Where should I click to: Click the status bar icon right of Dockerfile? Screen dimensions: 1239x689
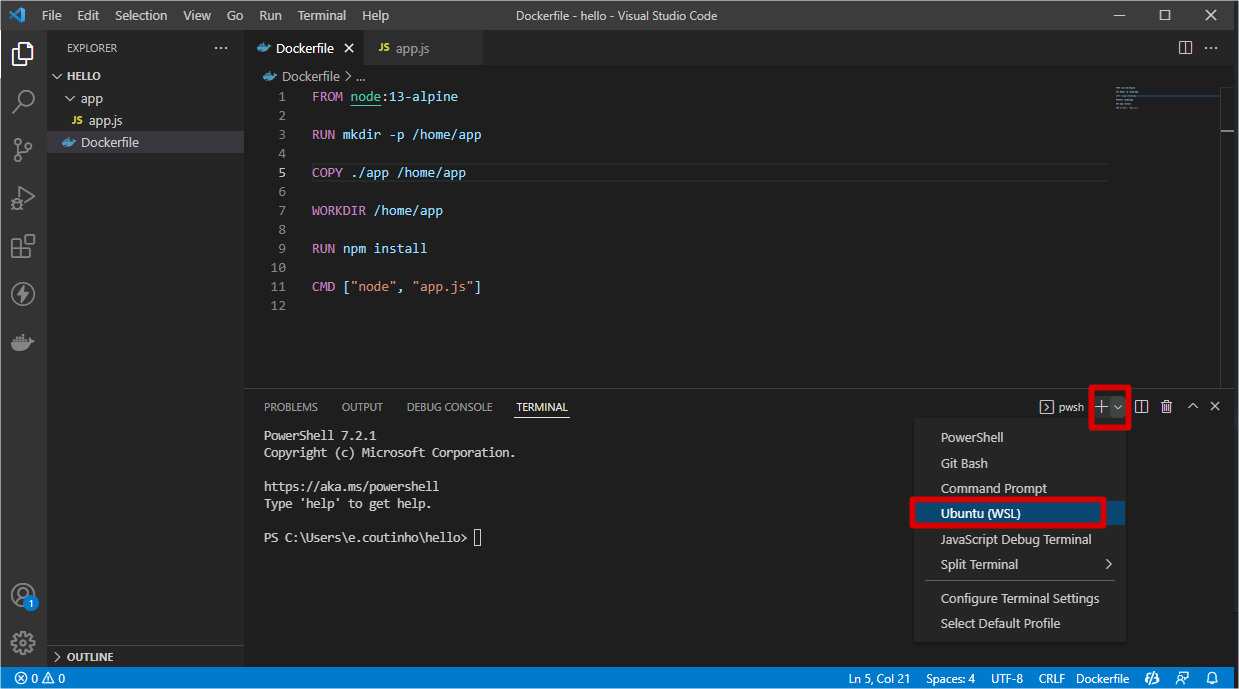pos(1152,679)
